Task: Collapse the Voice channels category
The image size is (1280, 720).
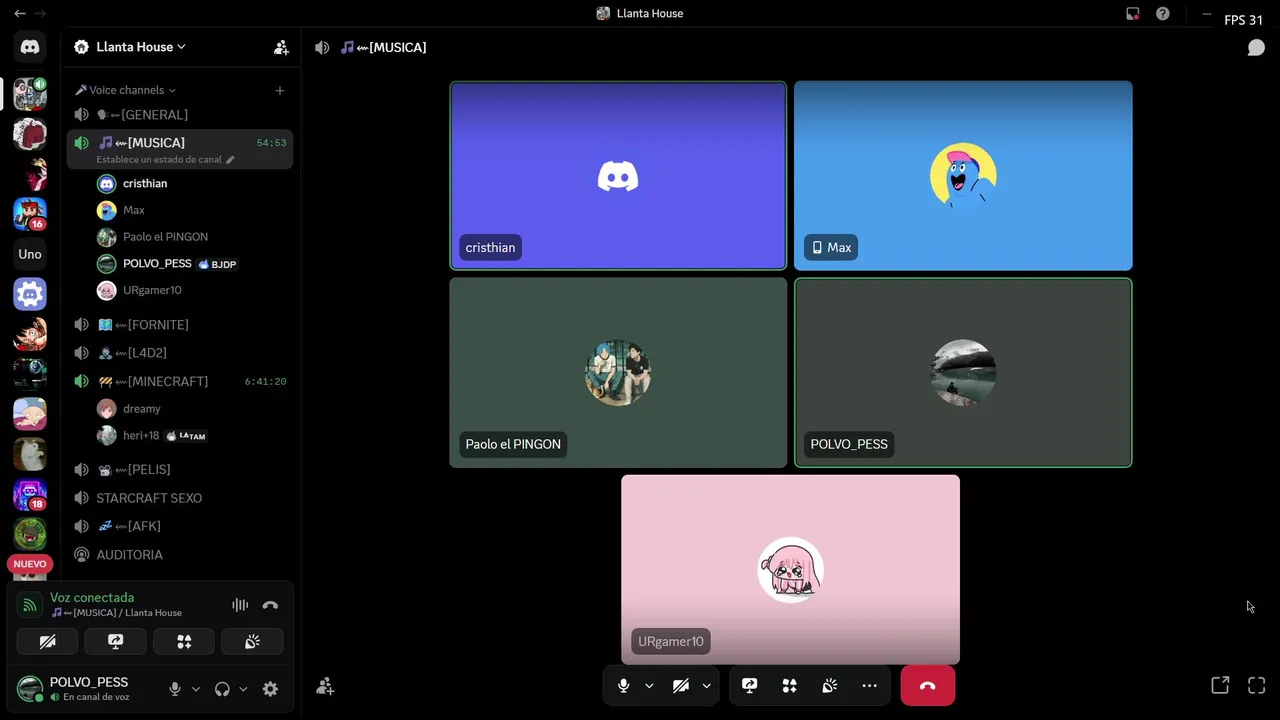Action: 125,90
